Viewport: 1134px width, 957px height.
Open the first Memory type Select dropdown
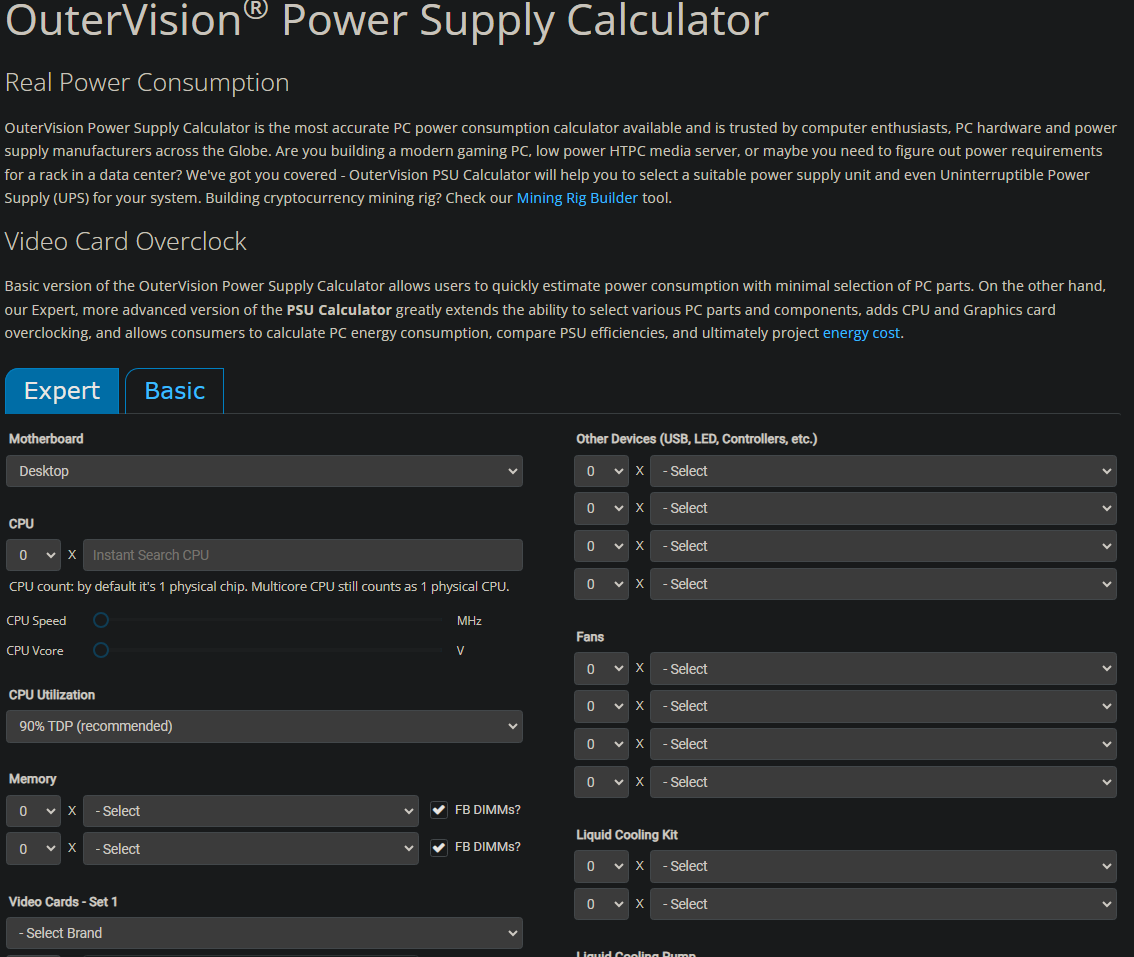point(250,811)
